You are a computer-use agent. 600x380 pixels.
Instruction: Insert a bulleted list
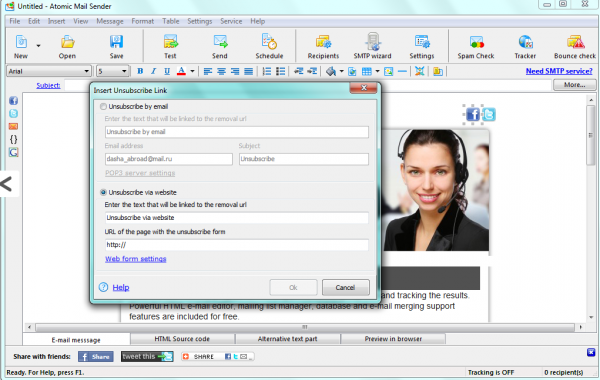280,71
